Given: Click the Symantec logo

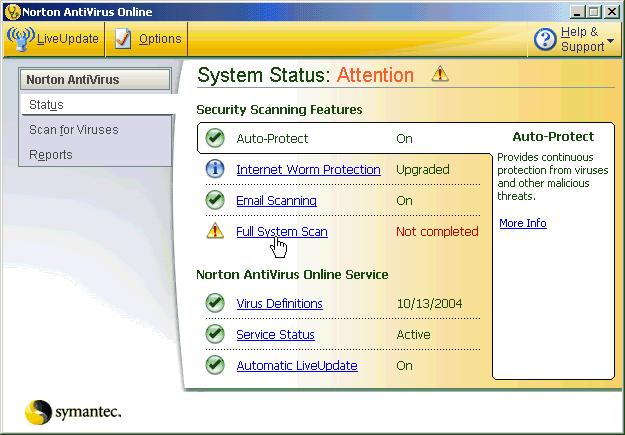Looking at the screenshot, I should click(73, 413).
